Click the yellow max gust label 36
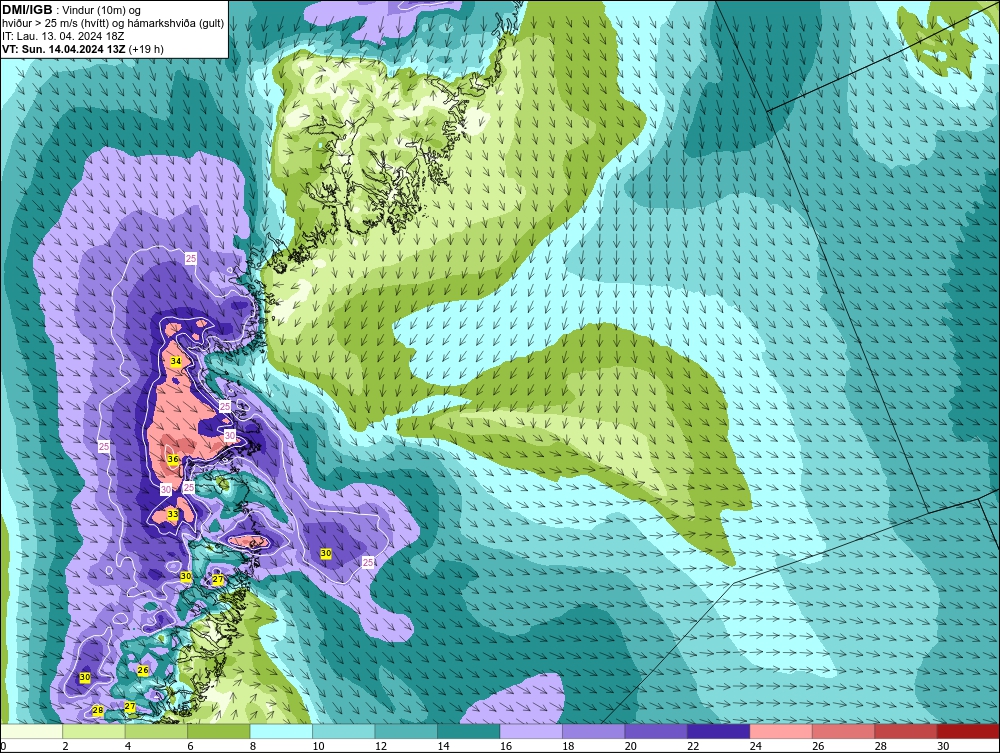The width and height of the screenshot is (1000, 753). 173,459
